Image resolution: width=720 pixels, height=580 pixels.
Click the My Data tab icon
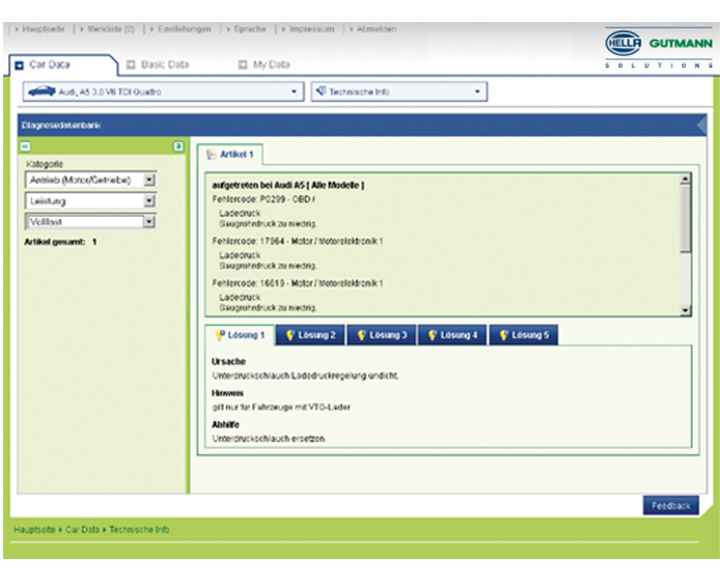coord(242,65)
